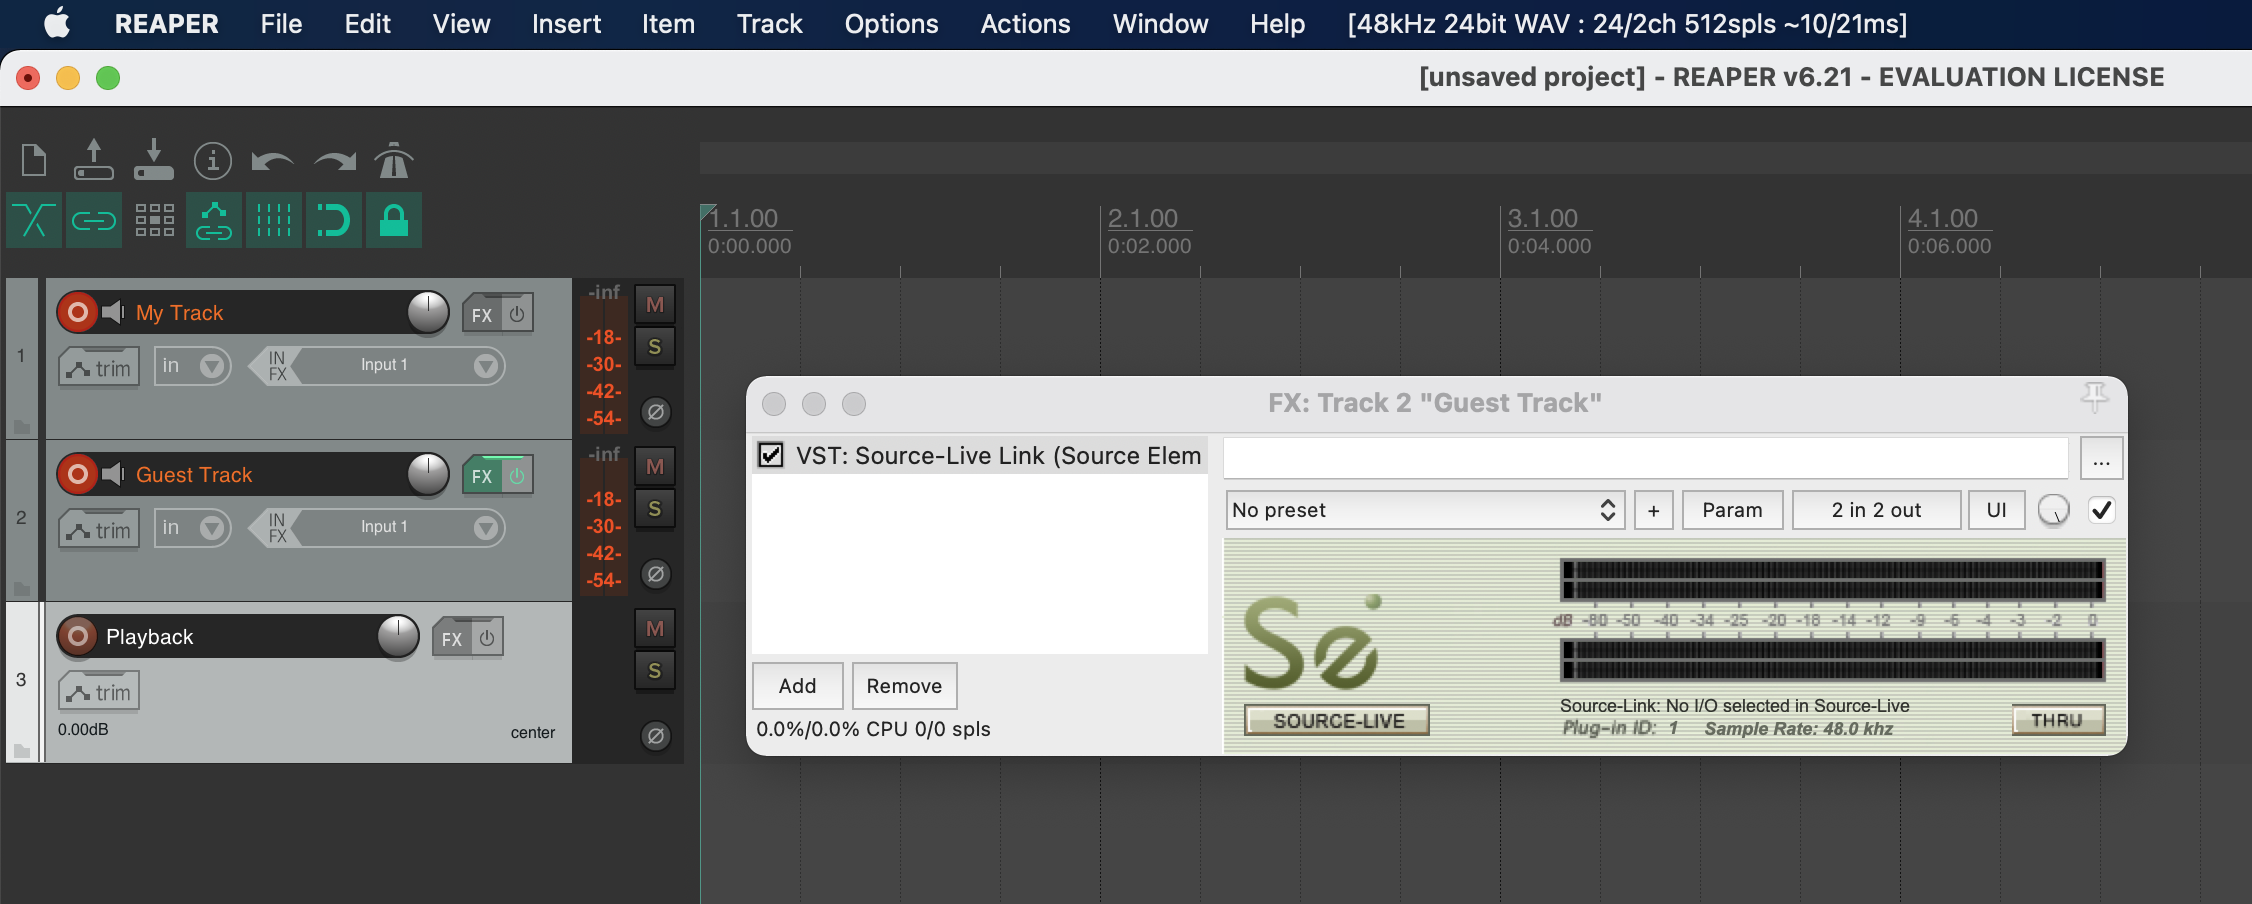Image resolution: width=2252 pixels, height=904 pixels.
Task: Invert phase on Playback track
Action: (x=656, y=736)
